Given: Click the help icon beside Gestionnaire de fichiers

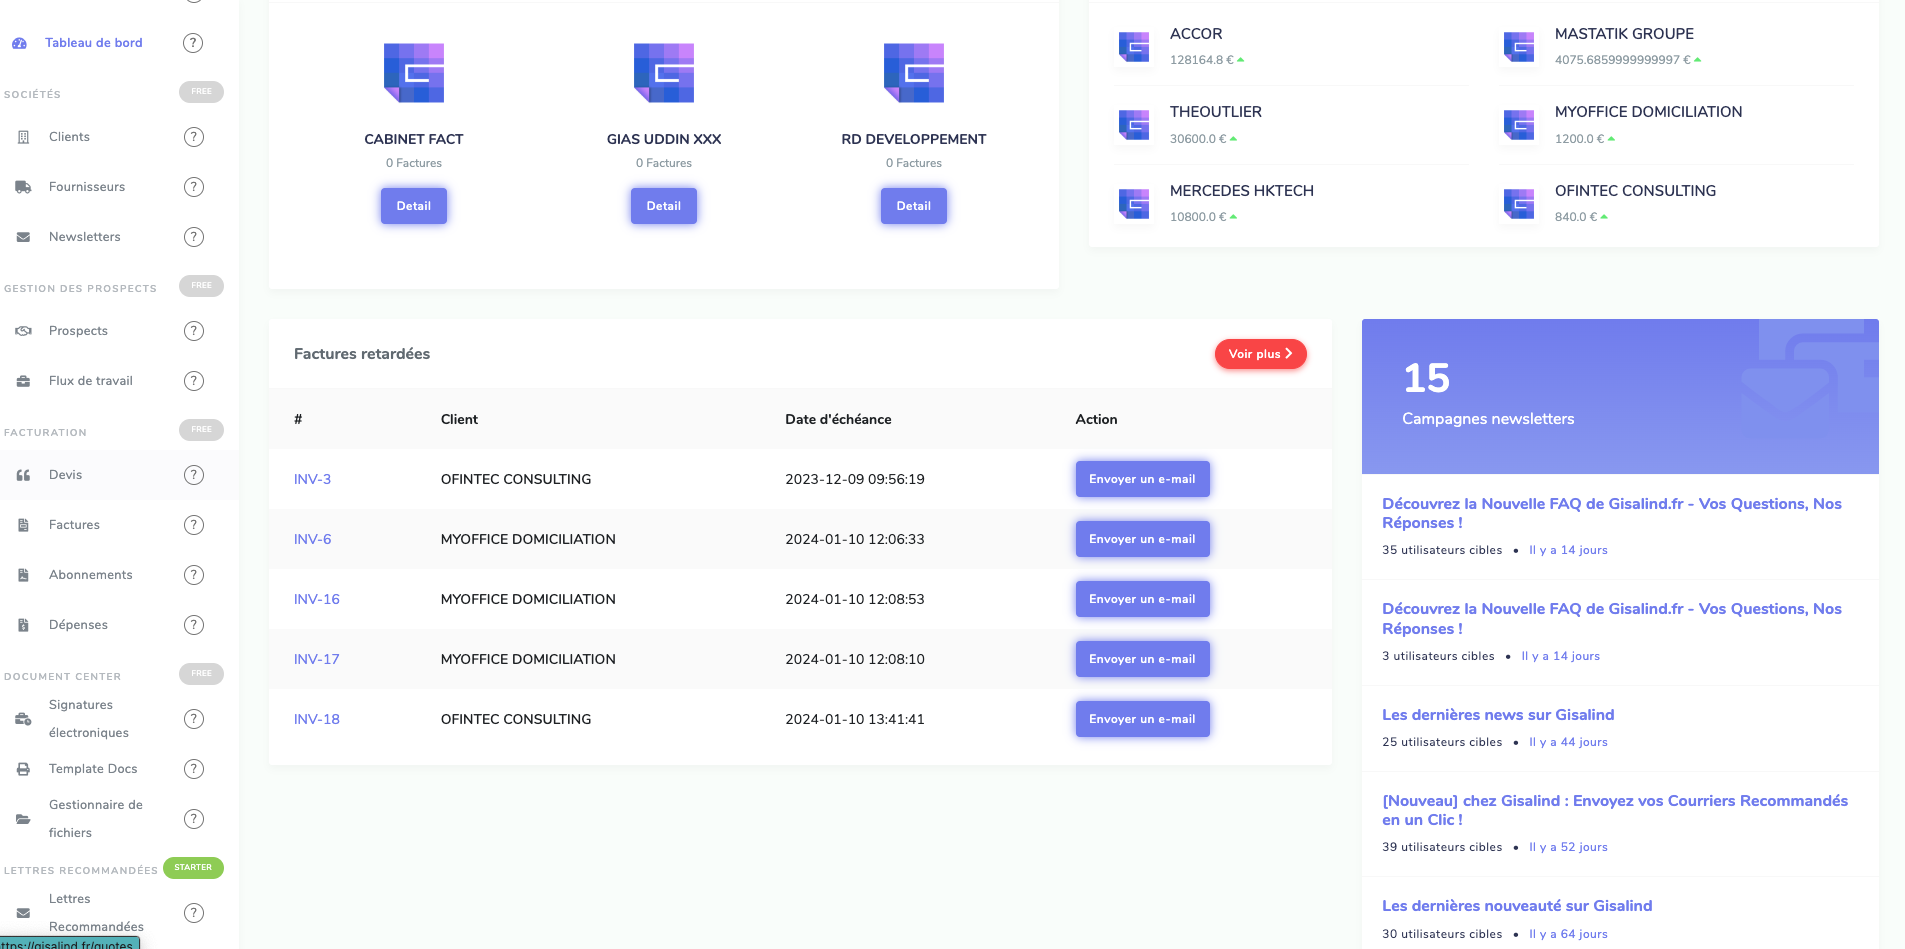Looking at the screenshot, I should 193,819.
